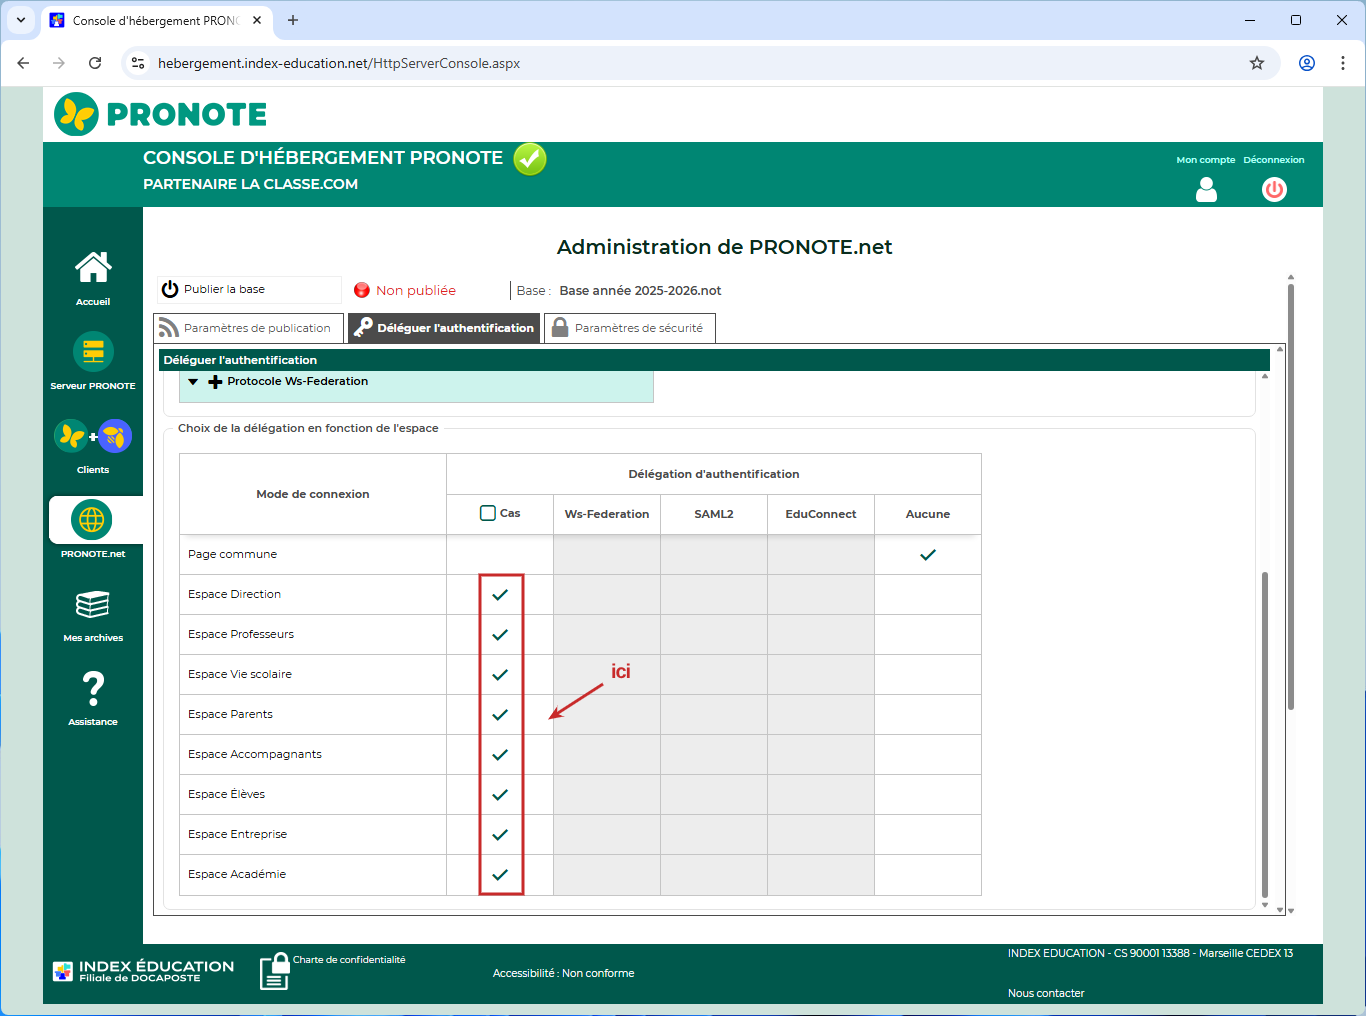1366x1016 pixels.
Task: Click Accessibilité : Non conforme link
Action: tap(563, 973)
